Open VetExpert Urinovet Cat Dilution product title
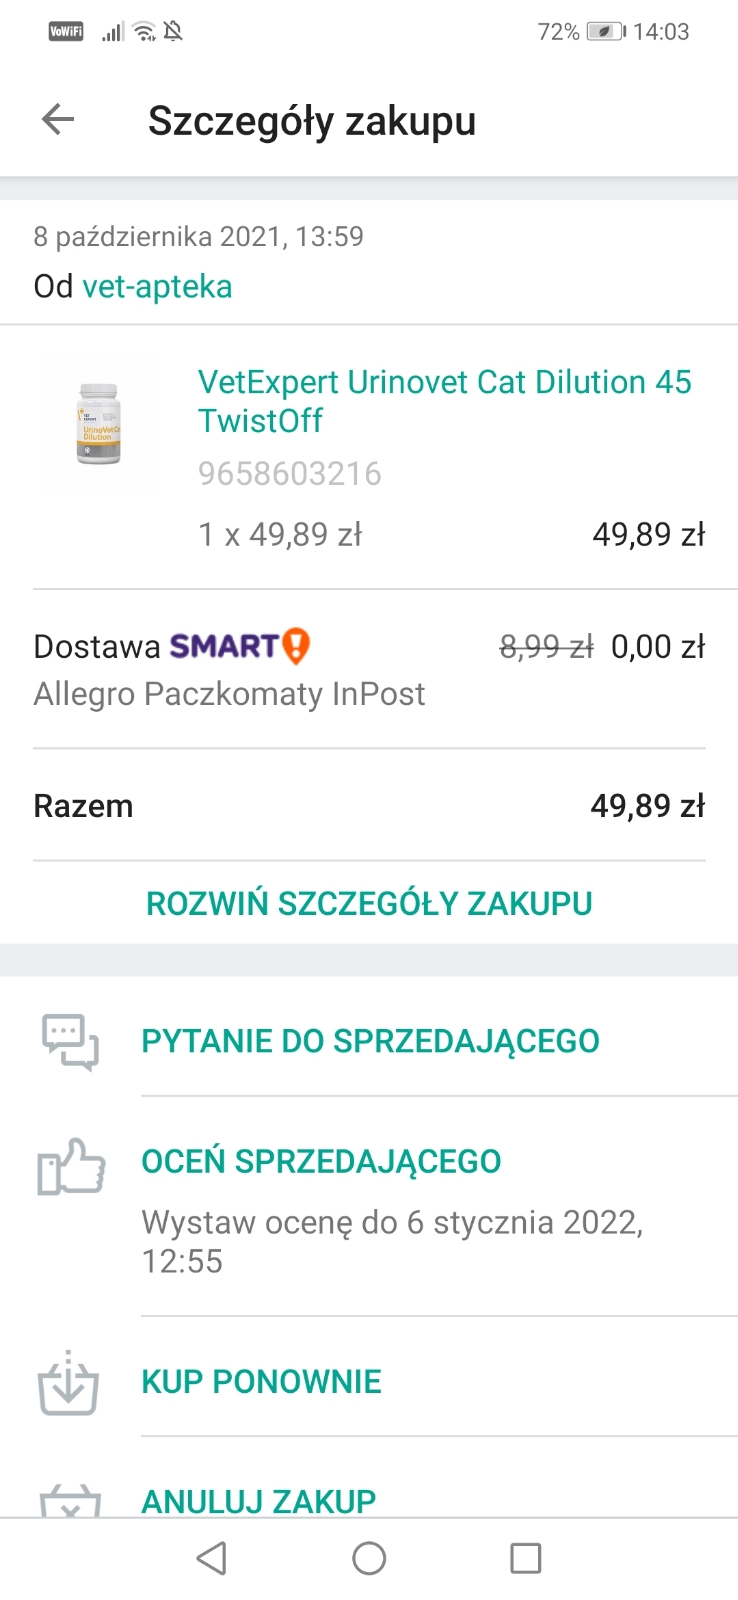Screen dimensions: 738x1600 click(x=445, y=401)
